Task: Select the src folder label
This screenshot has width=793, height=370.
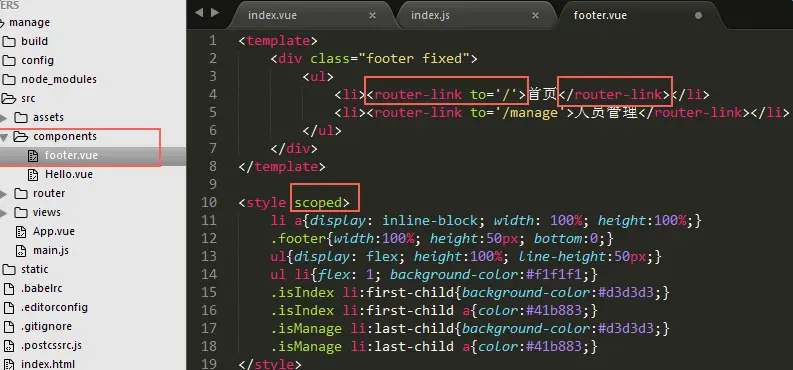Action: [28, 99]
